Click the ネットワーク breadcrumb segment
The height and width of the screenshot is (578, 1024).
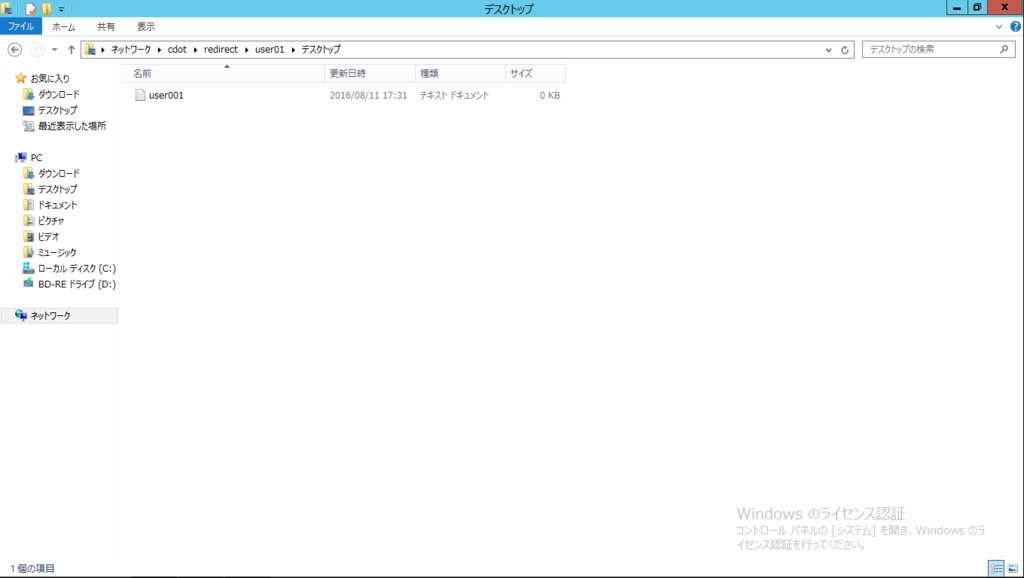[131, 50]
